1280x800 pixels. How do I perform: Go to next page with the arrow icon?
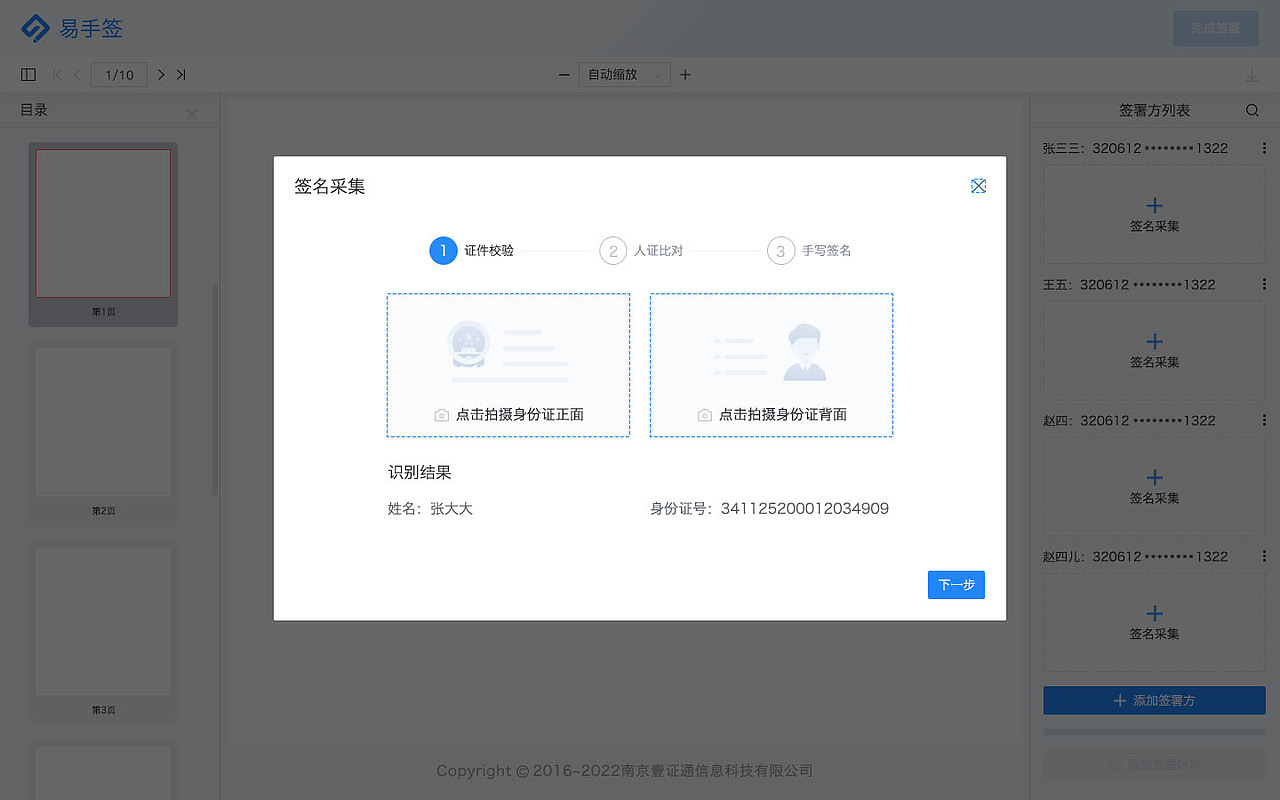click(x=160, y=74)
